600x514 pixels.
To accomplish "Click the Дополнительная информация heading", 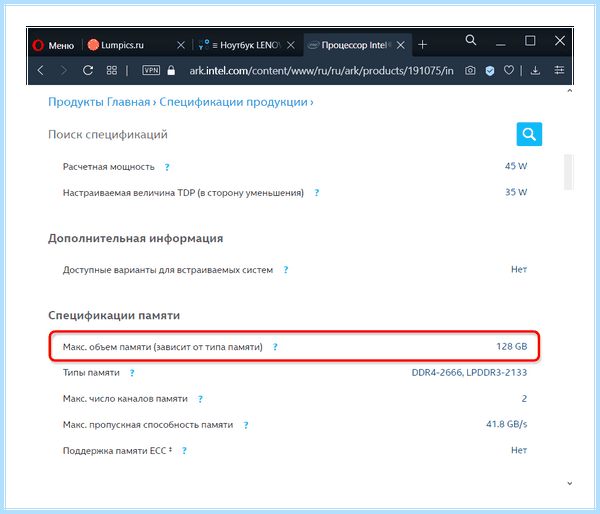I will [135, 238].
